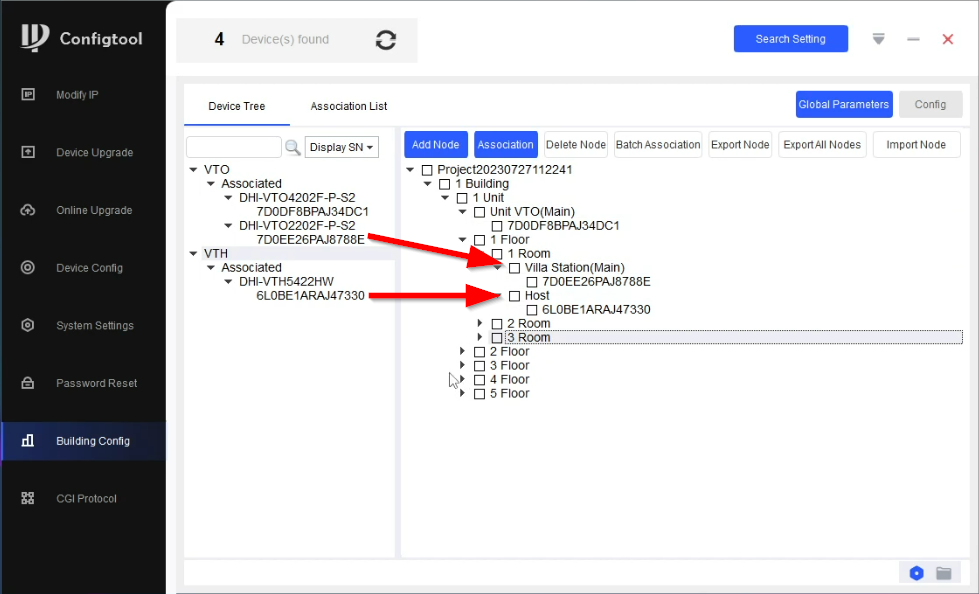Collapse the DHI-VTH5422HW device node

coord(229,281)
